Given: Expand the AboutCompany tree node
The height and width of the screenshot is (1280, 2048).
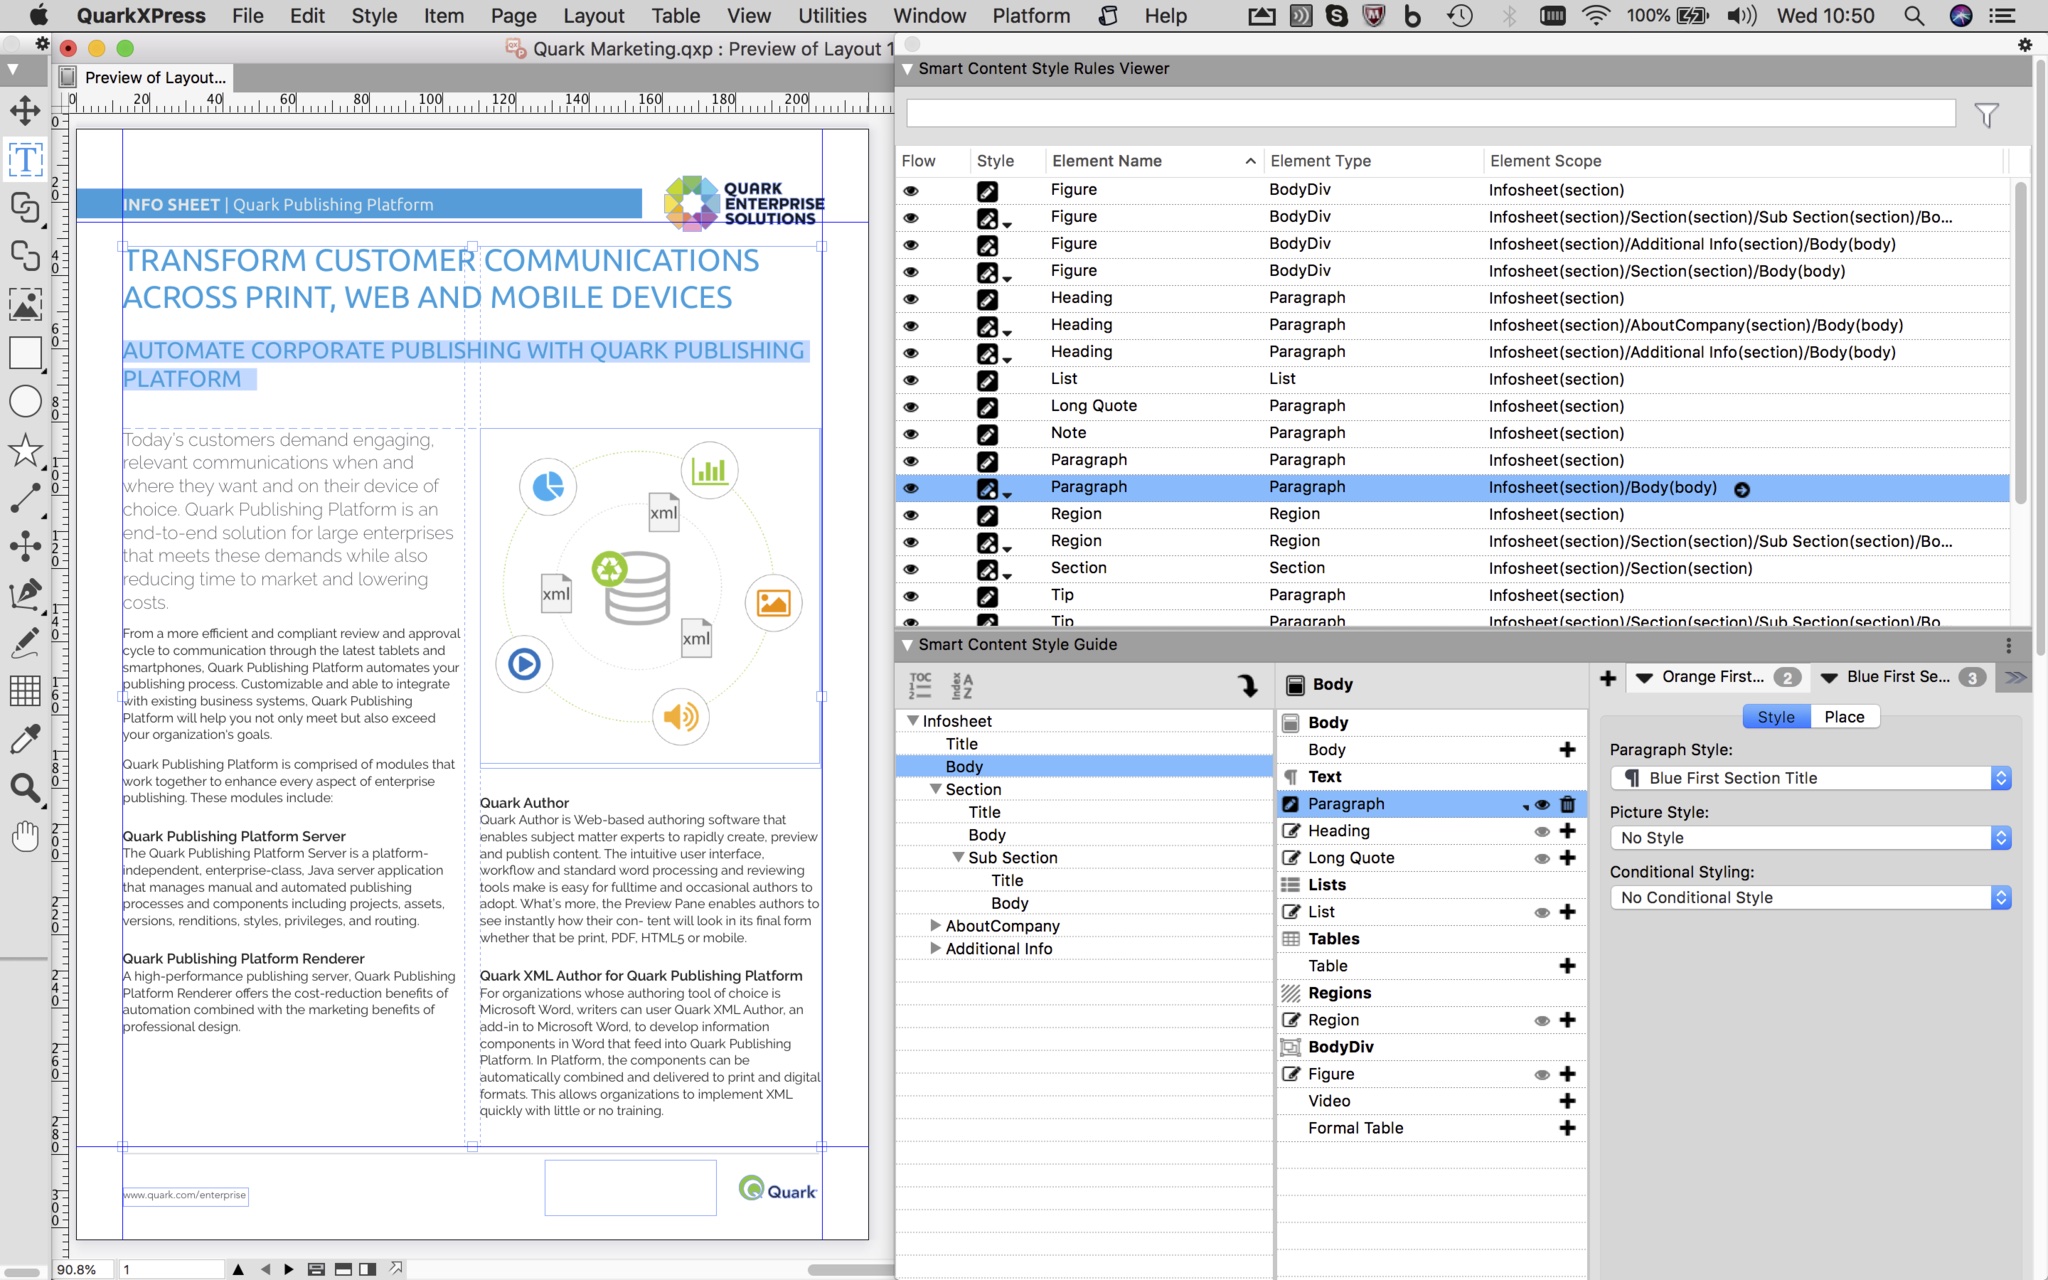Looking at the screenshot, I should pos(935,926).
